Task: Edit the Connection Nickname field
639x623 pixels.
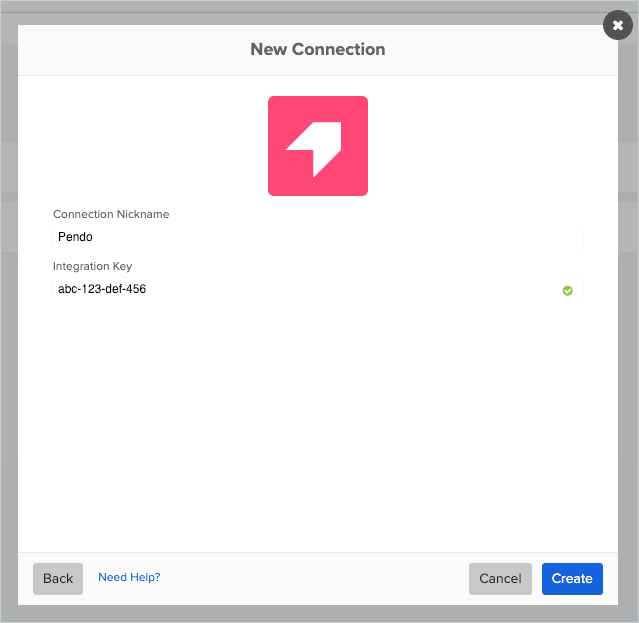Action: (318, 237)
